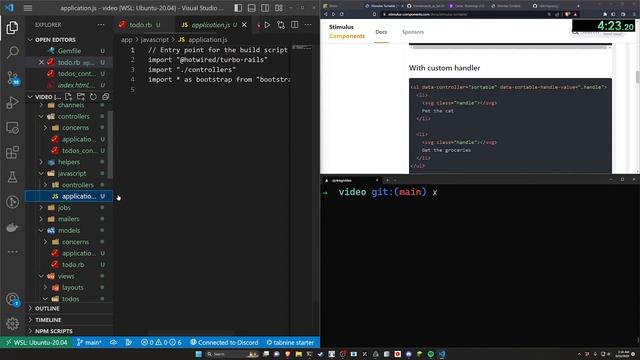Click the taskbar Search box
The height and width of the screenshot is (360, 640).
(232, 354)
